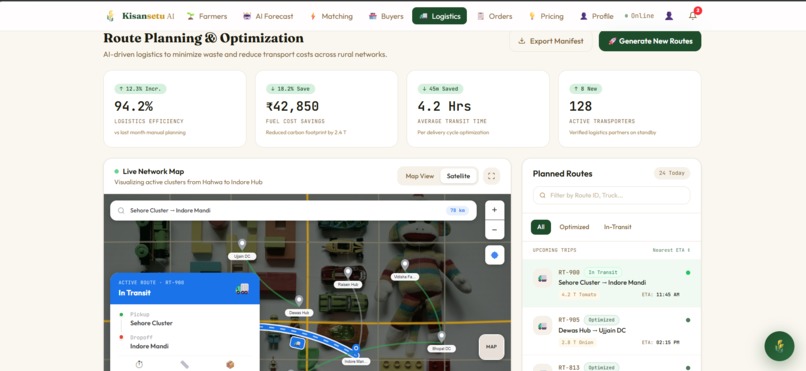The image size is (806, 371).
Task: Open the AI Forecast page
Action: point(268,16)
